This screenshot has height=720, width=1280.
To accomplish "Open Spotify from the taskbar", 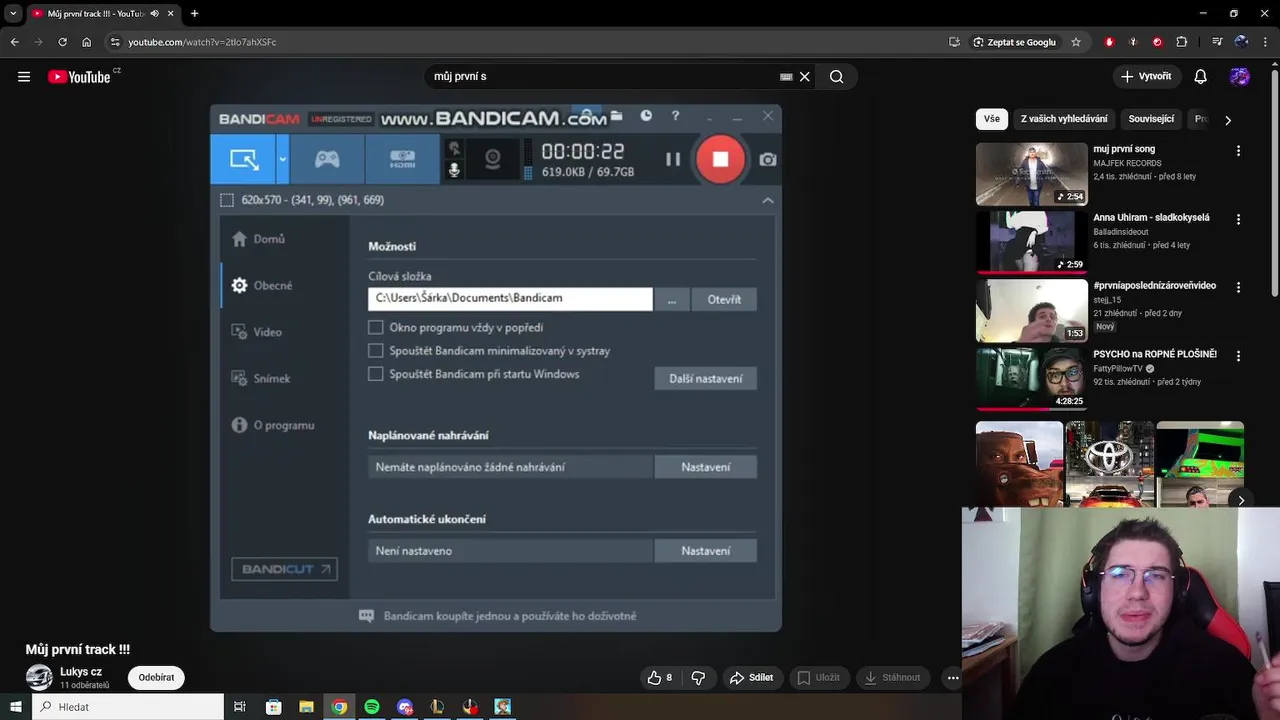I will pyautogui.click(x=372, y=707).
